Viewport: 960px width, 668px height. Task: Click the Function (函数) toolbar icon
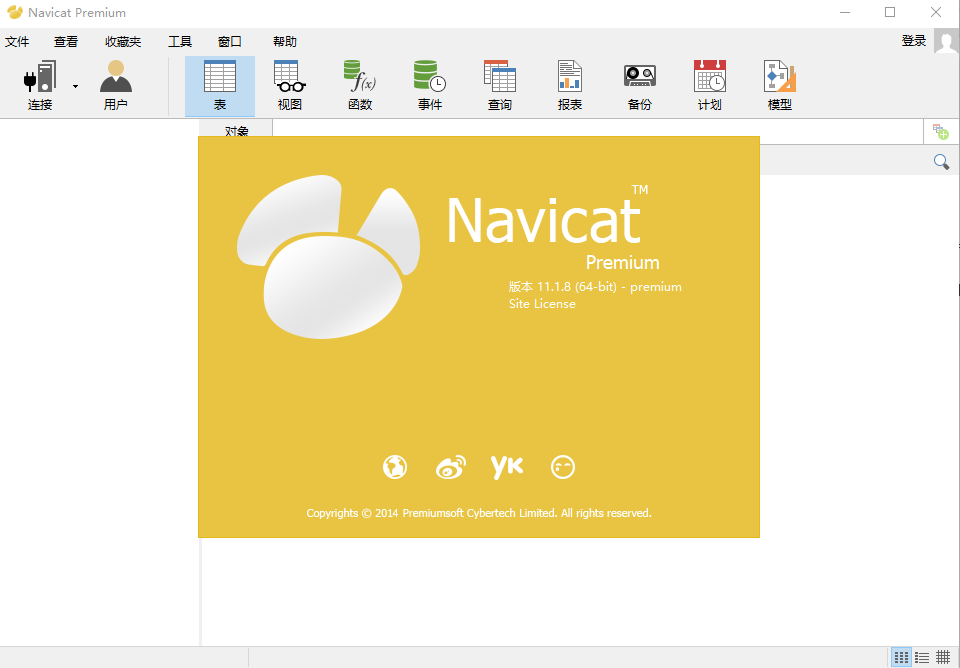360,85
